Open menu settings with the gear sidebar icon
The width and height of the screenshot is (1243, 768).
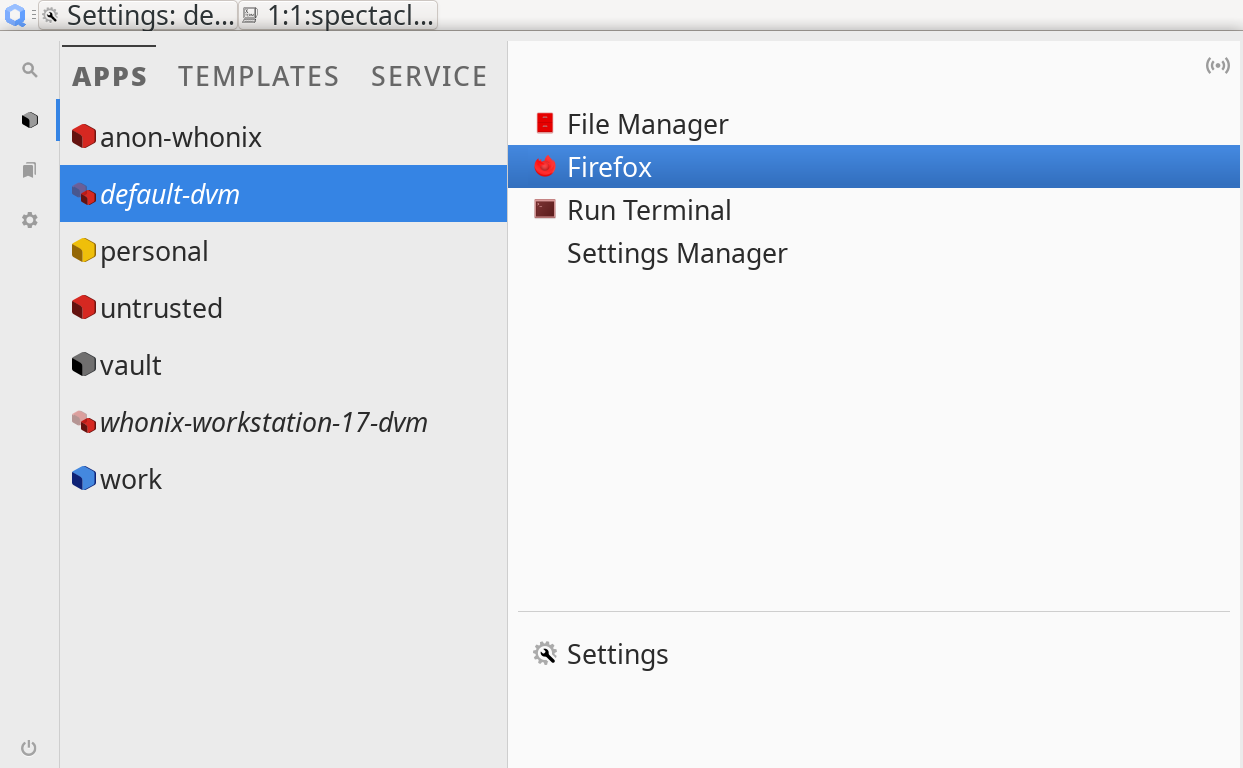pos(29,220)
